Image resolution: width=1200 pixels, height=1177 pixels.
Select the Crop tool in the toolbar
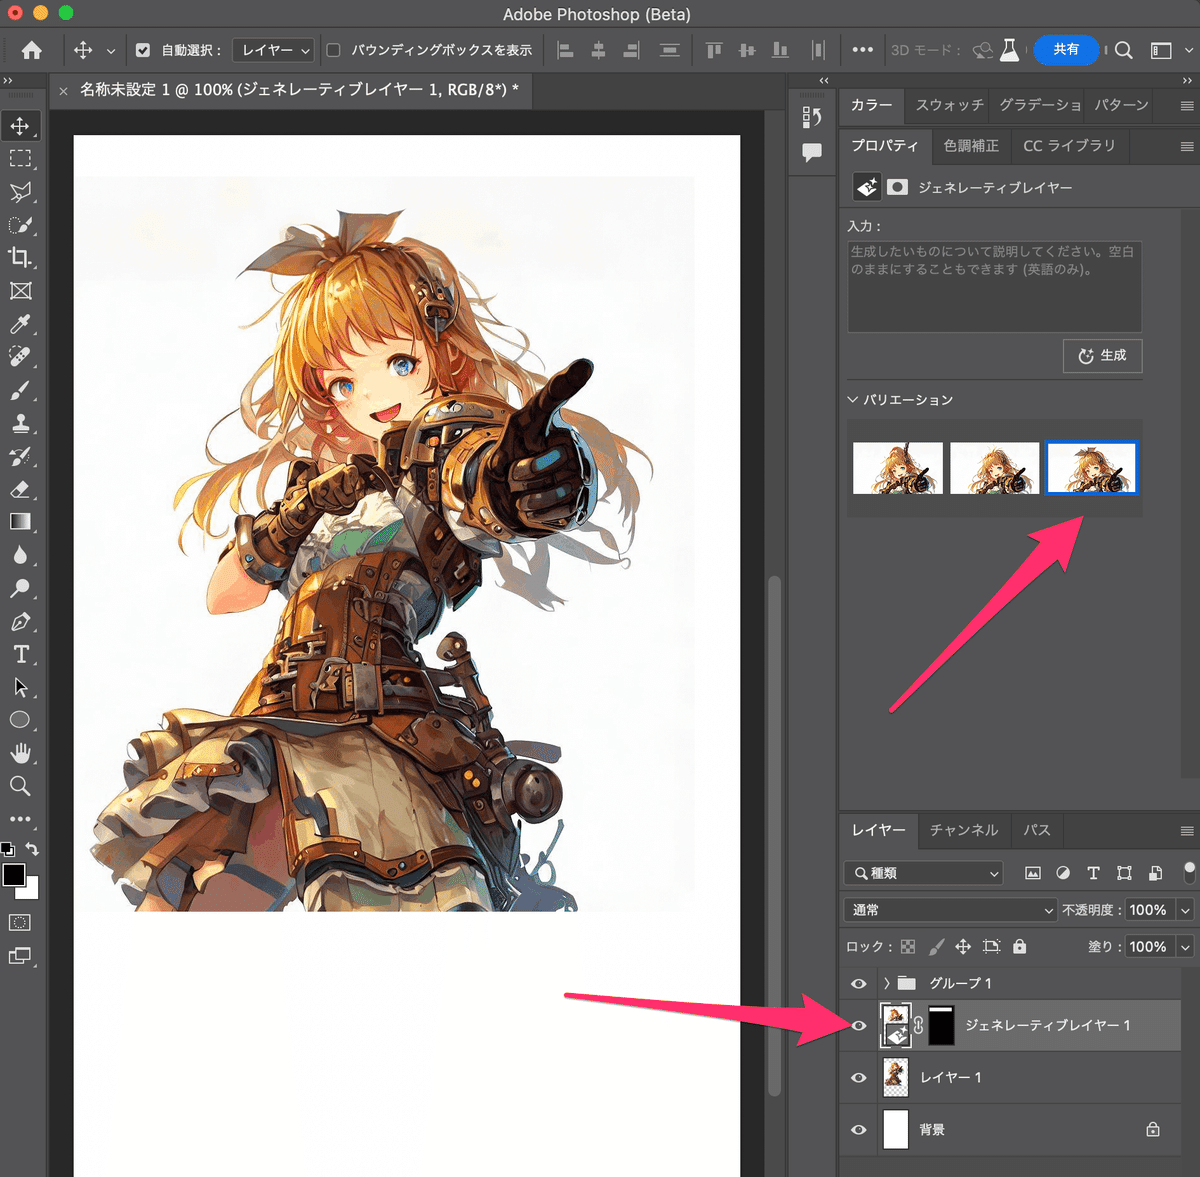22,258
